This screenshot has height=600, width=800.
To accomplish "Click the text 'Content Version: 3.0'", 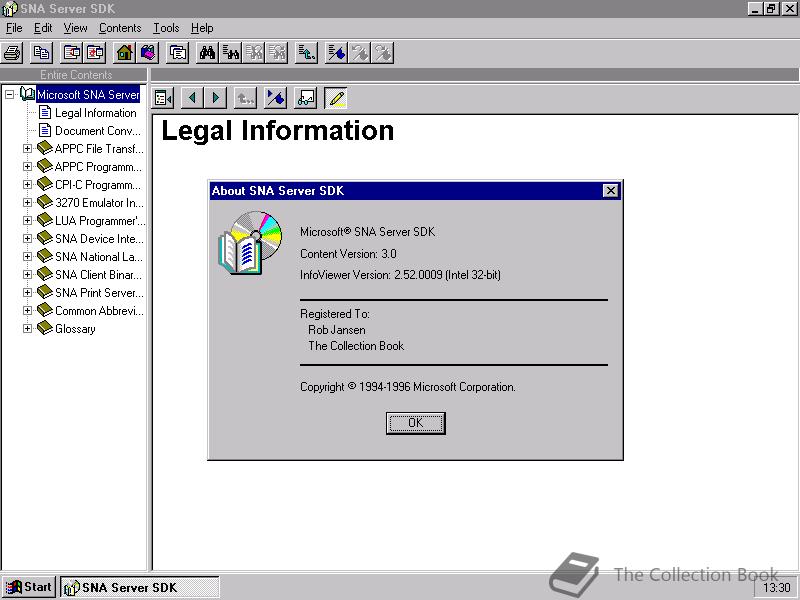I will (348, 254).
